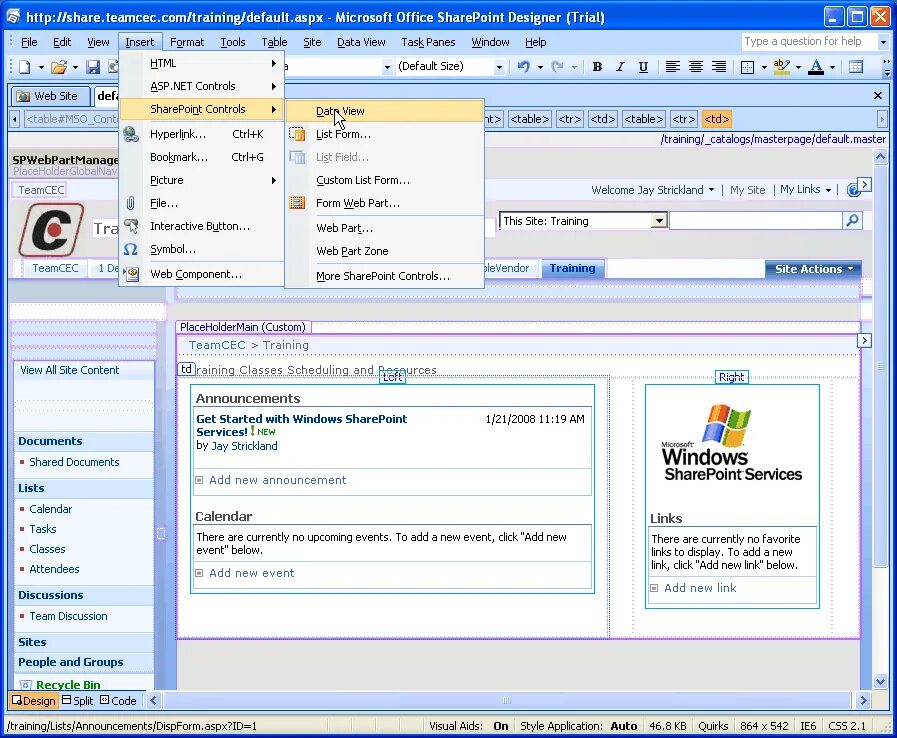Open the Format menu

[186, 42]
